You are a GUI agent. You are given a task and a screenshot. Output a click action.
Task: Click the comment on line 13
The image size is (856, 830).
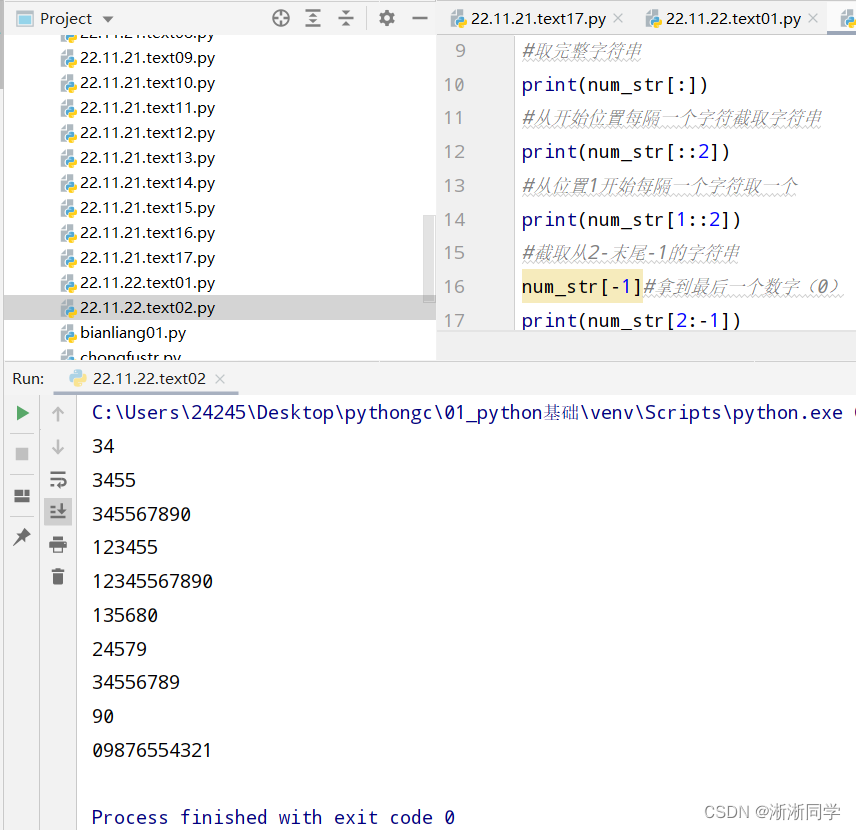click(659, 186)
